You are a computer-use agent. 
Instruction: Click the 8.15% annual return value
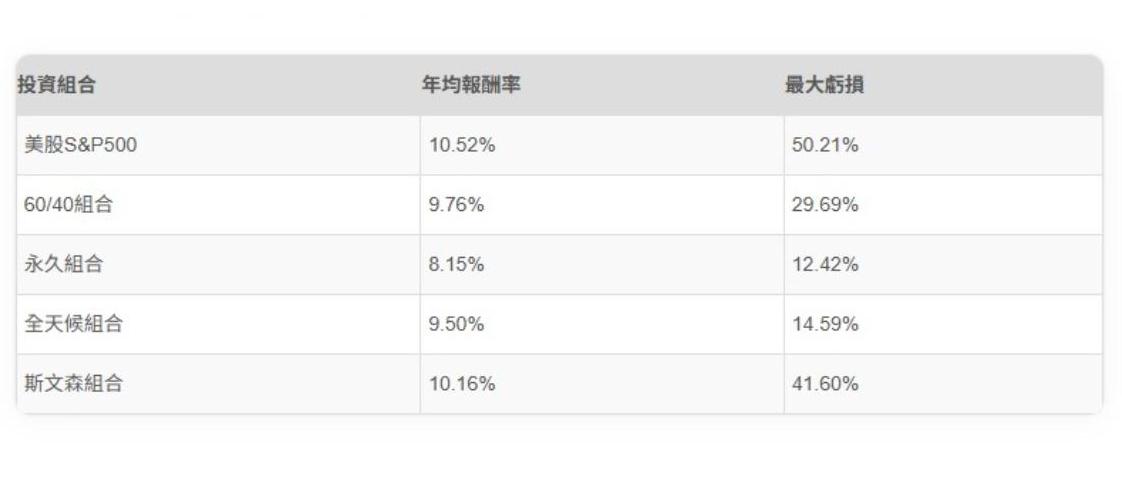[x=457, y=265]
